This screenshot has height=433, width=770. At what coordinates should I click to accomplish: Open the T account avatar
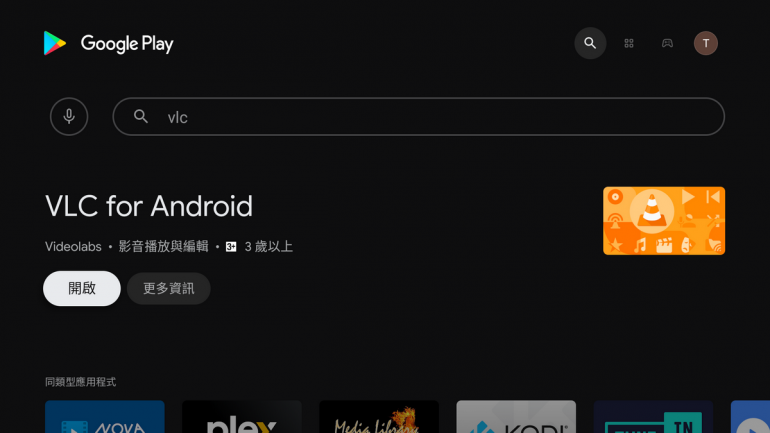click(706, 43)
